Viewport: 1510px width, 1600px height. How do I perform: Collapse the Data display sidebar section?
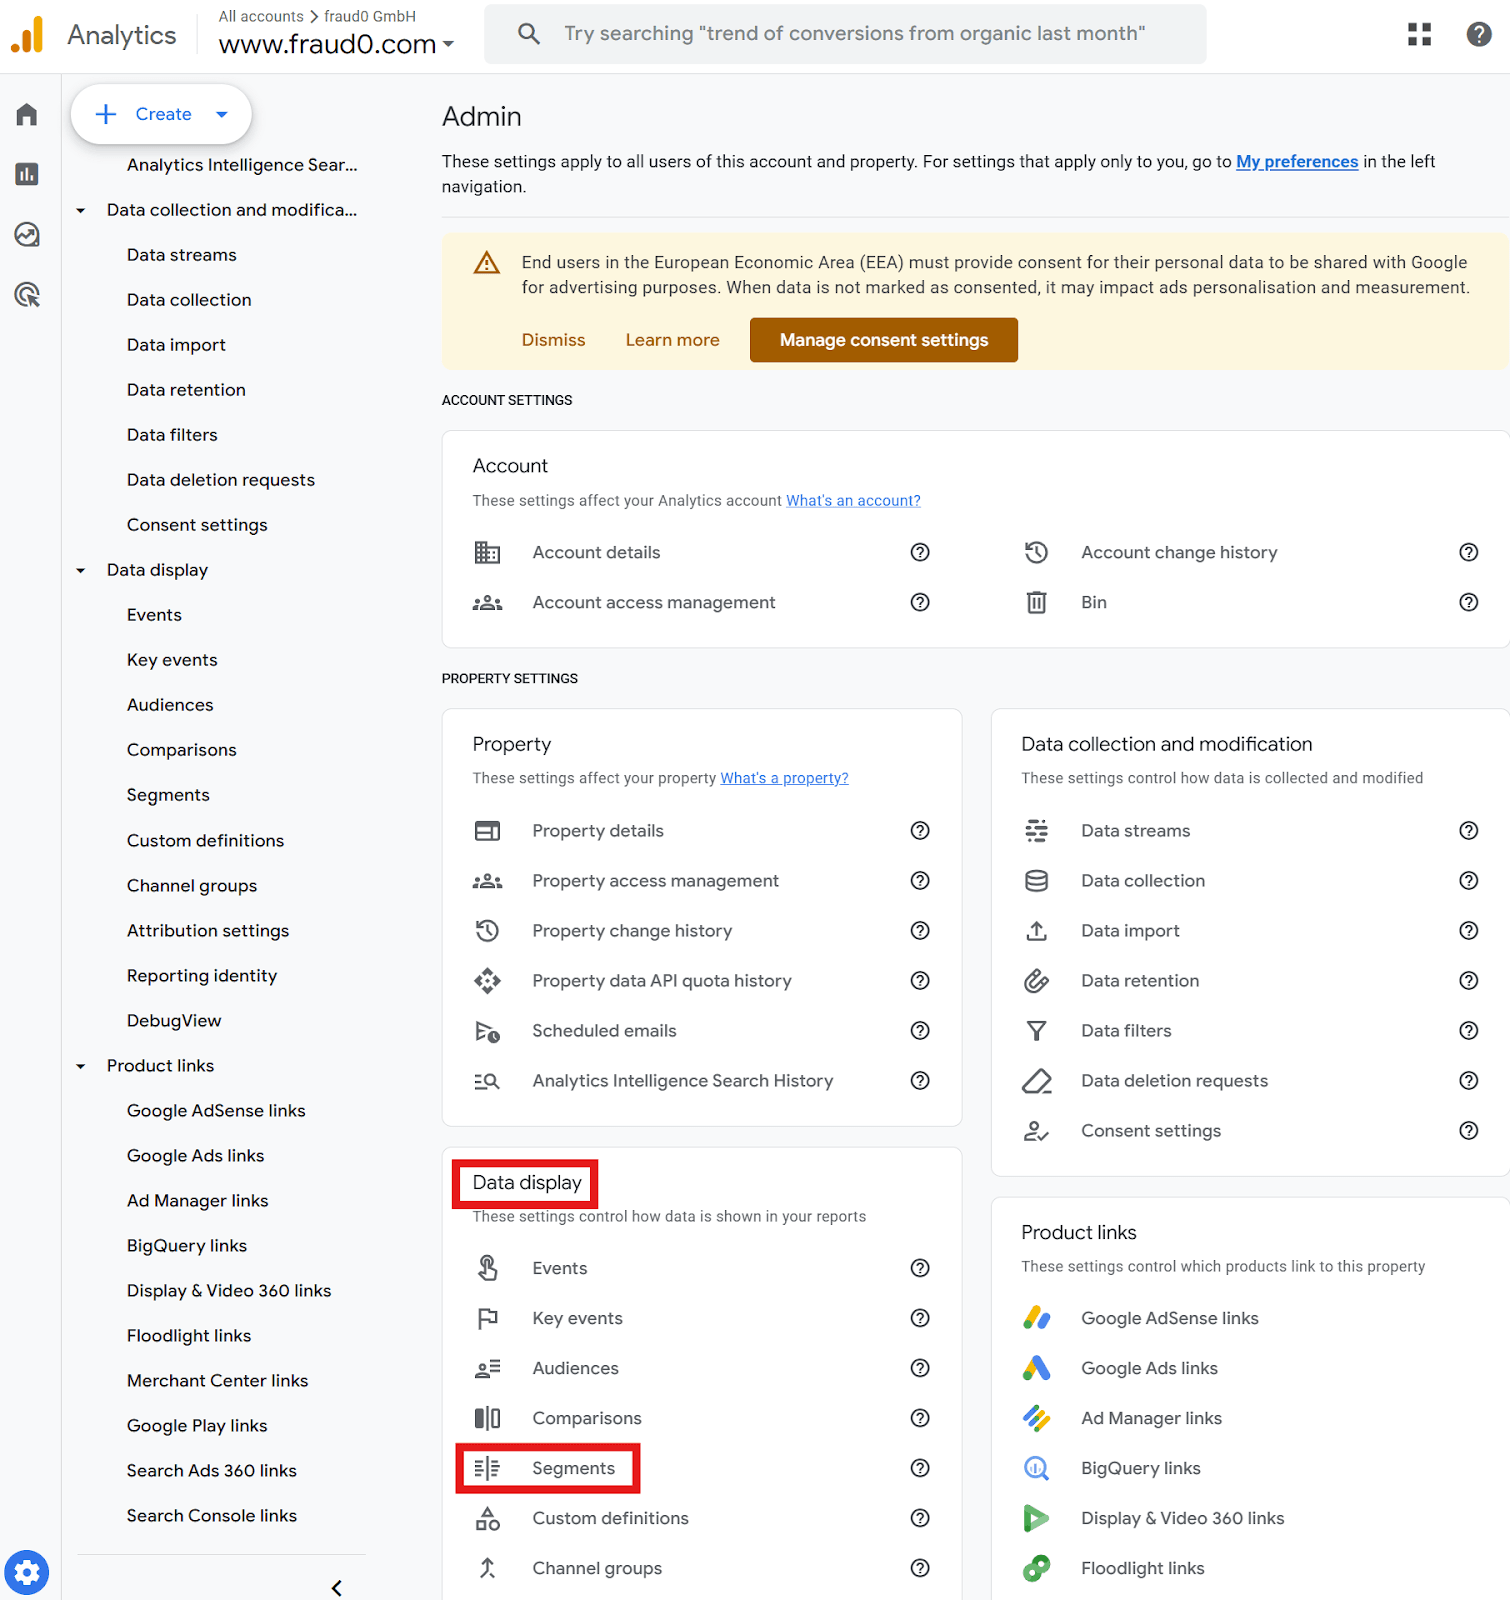81,570
